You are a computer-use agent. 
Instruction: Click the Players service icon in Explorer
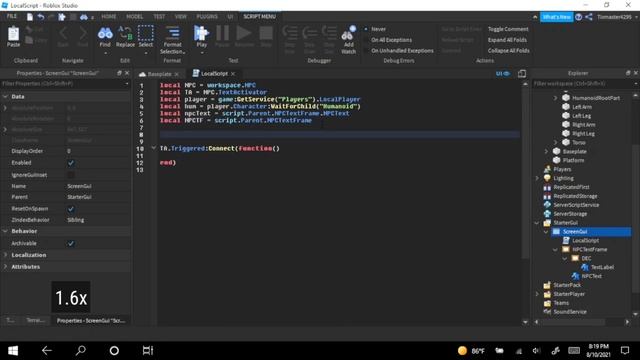[547, 169]
